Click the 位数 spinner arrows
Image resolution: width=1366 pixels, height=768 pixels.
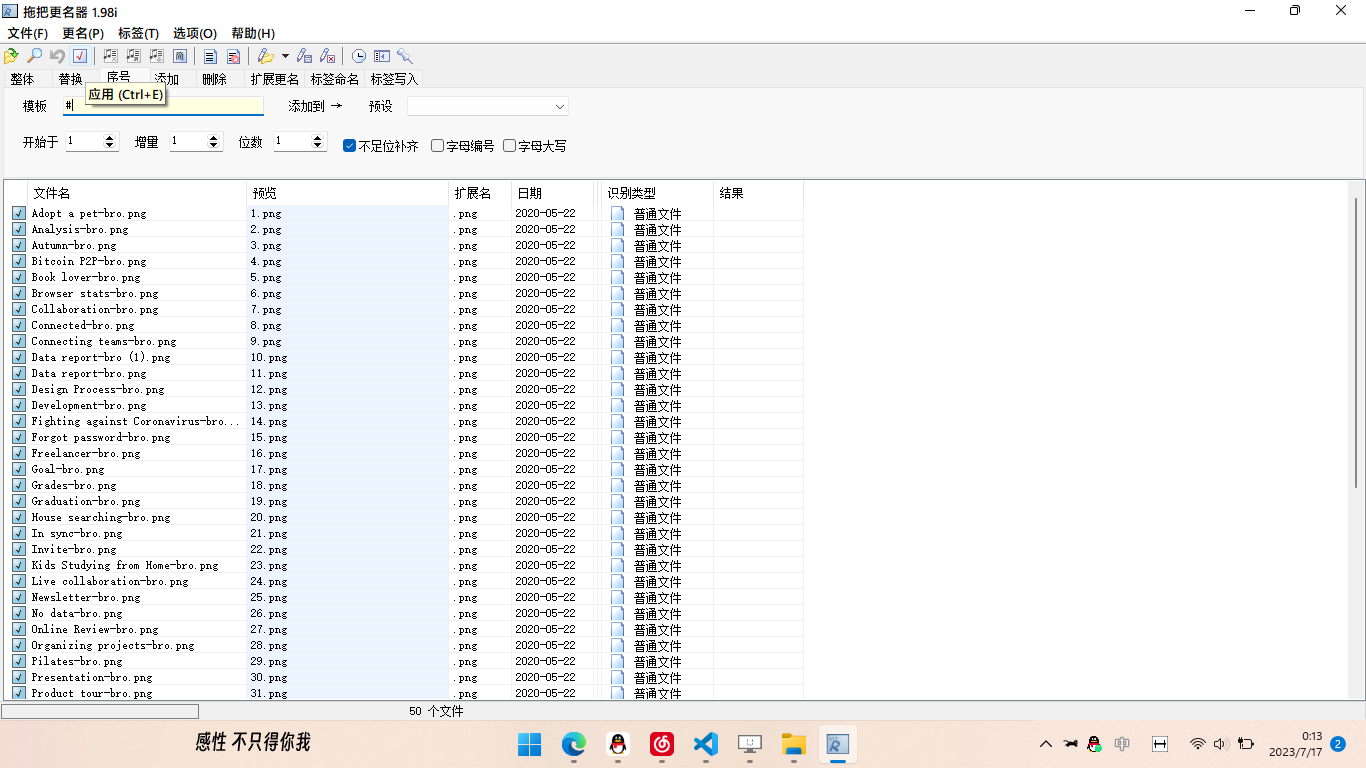pos(319,142)
